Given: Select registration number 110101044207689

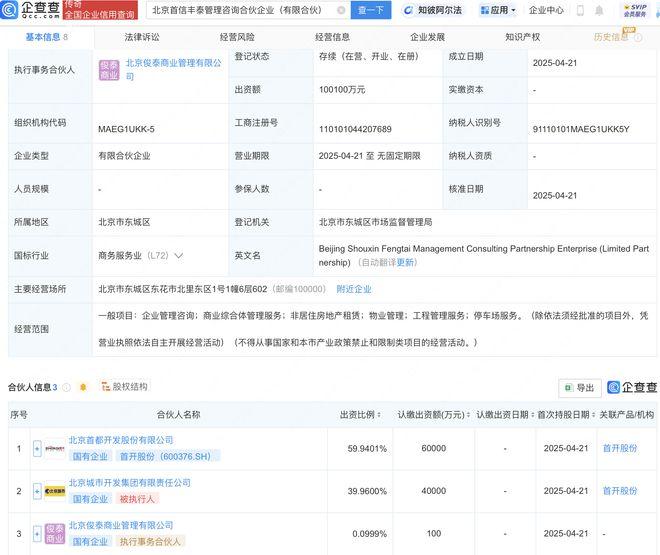Looking at the screenshot, I should point(355,129).
